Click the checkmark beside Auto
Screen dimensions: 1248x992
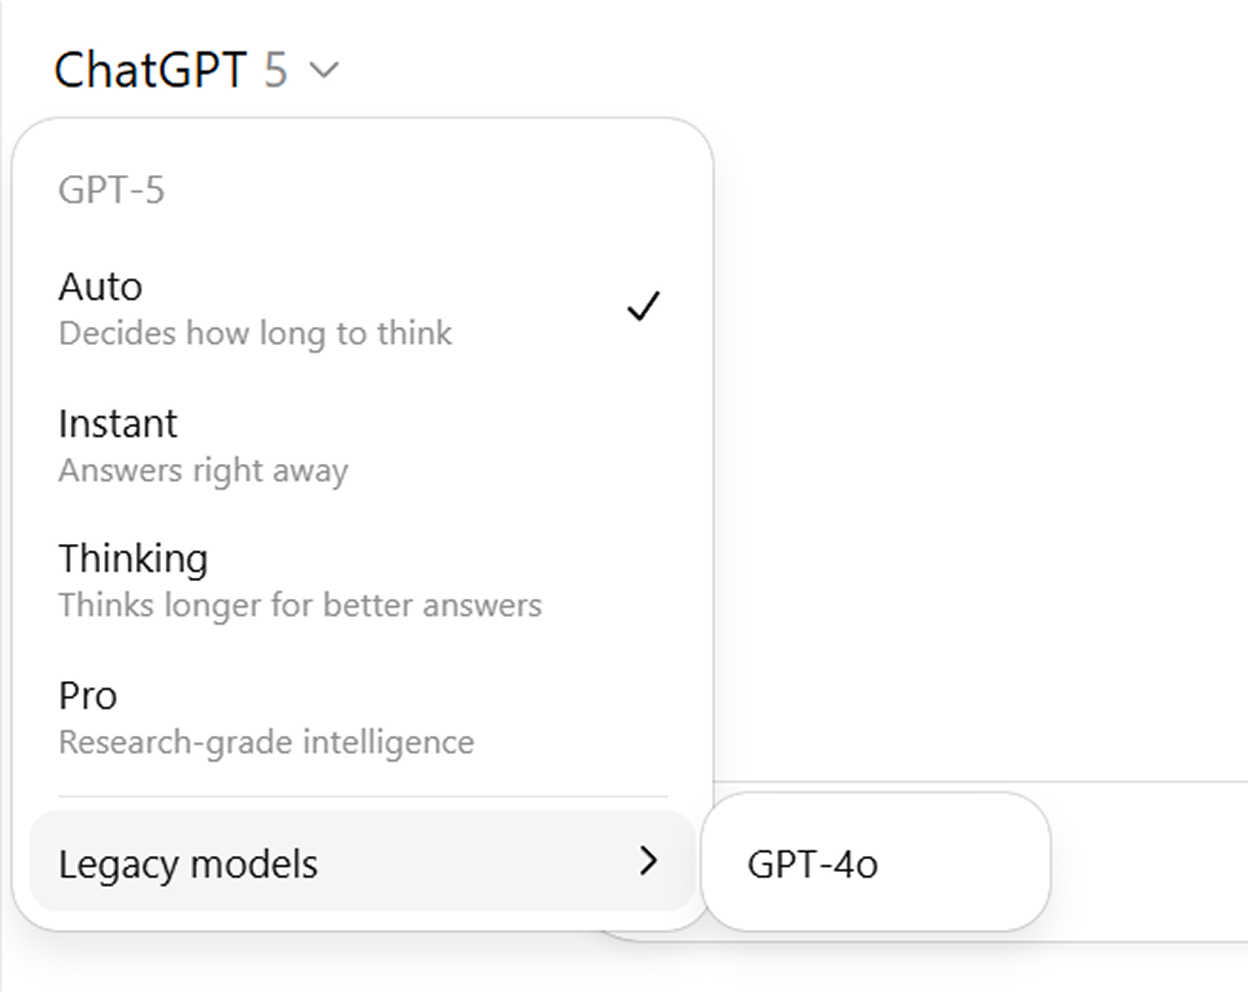click(x=645, y=306)
